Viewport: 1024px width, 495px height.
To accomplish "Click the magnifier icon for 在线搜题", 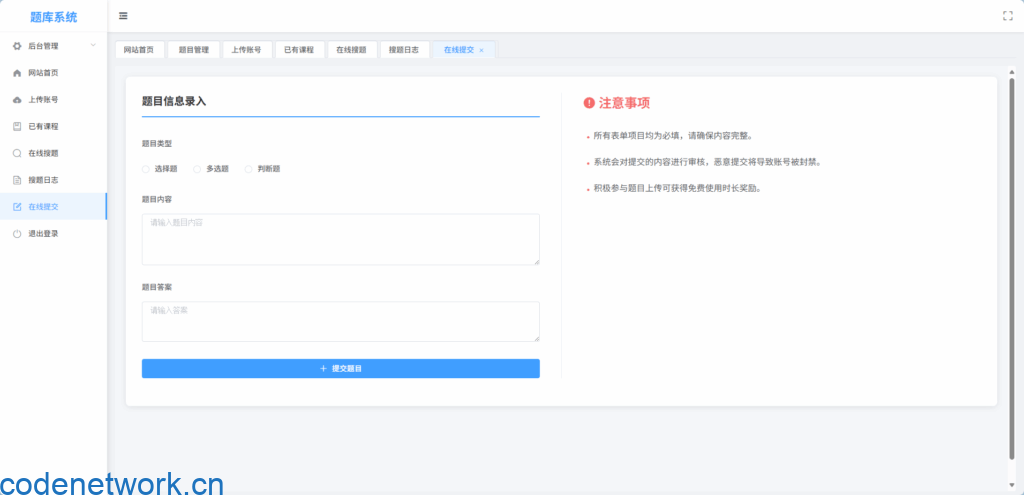I will [x=17, y=153].
